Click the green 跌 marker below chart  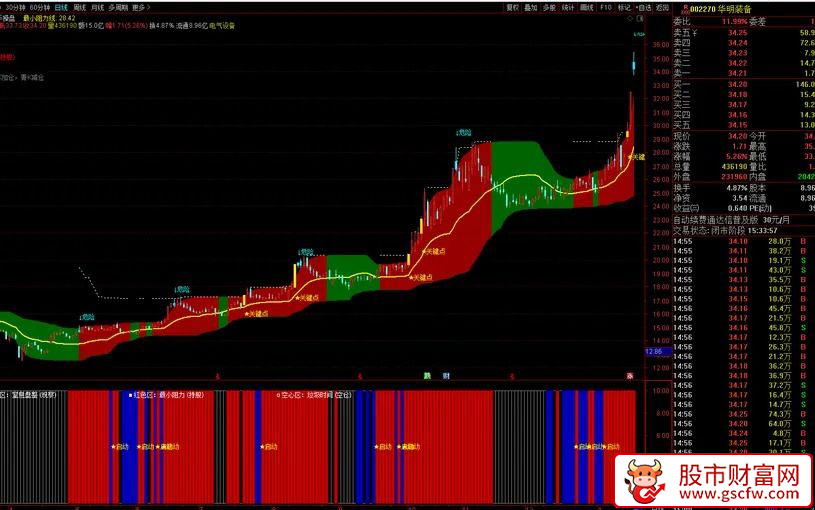(x=427, y=375)
